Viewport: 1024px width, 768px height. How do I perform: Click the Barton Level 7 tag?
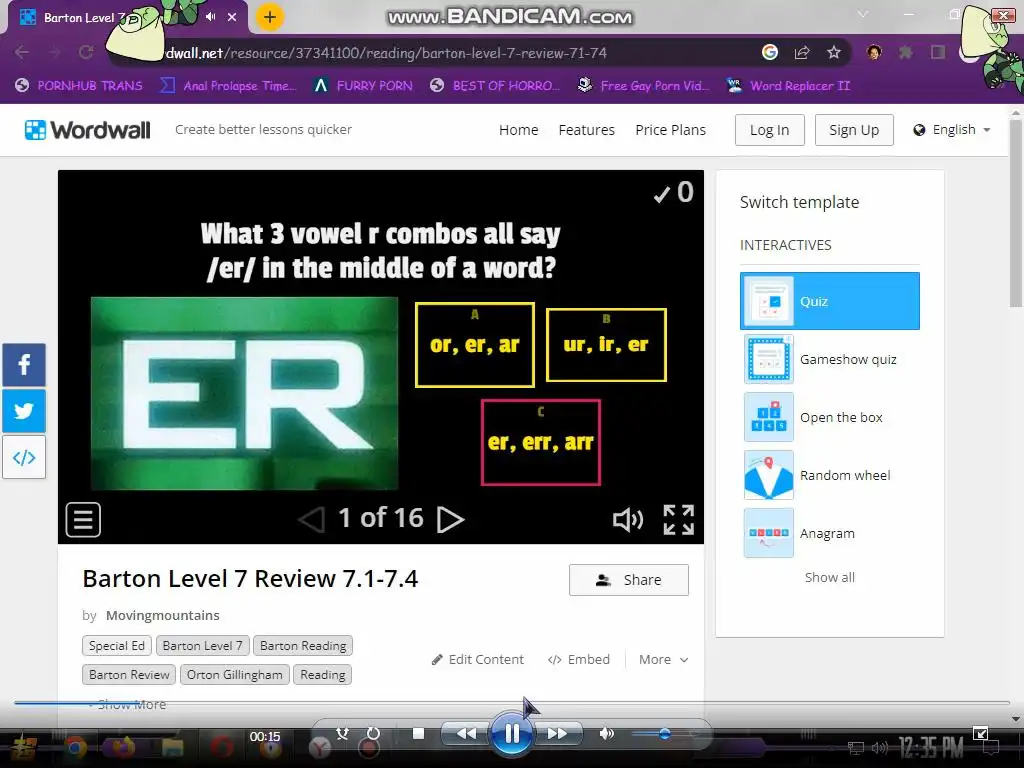pos(202,646)
